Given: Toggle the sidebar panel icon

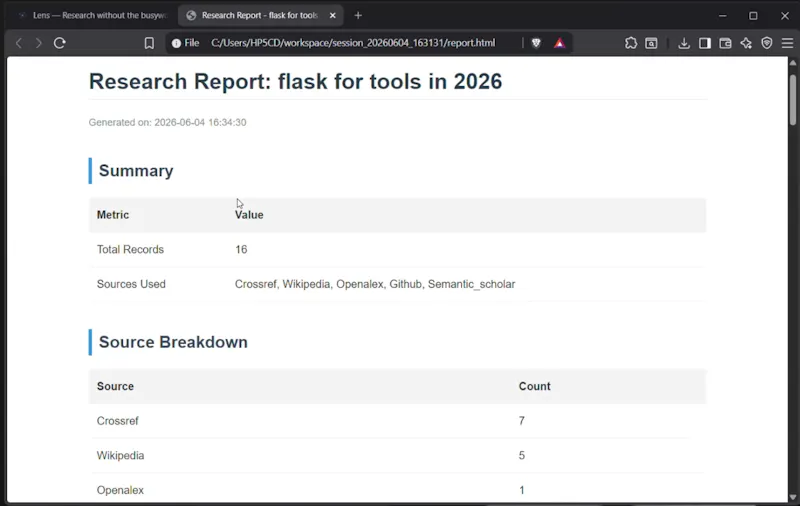Looking at the screenshot, I should [x=705, y=43].
